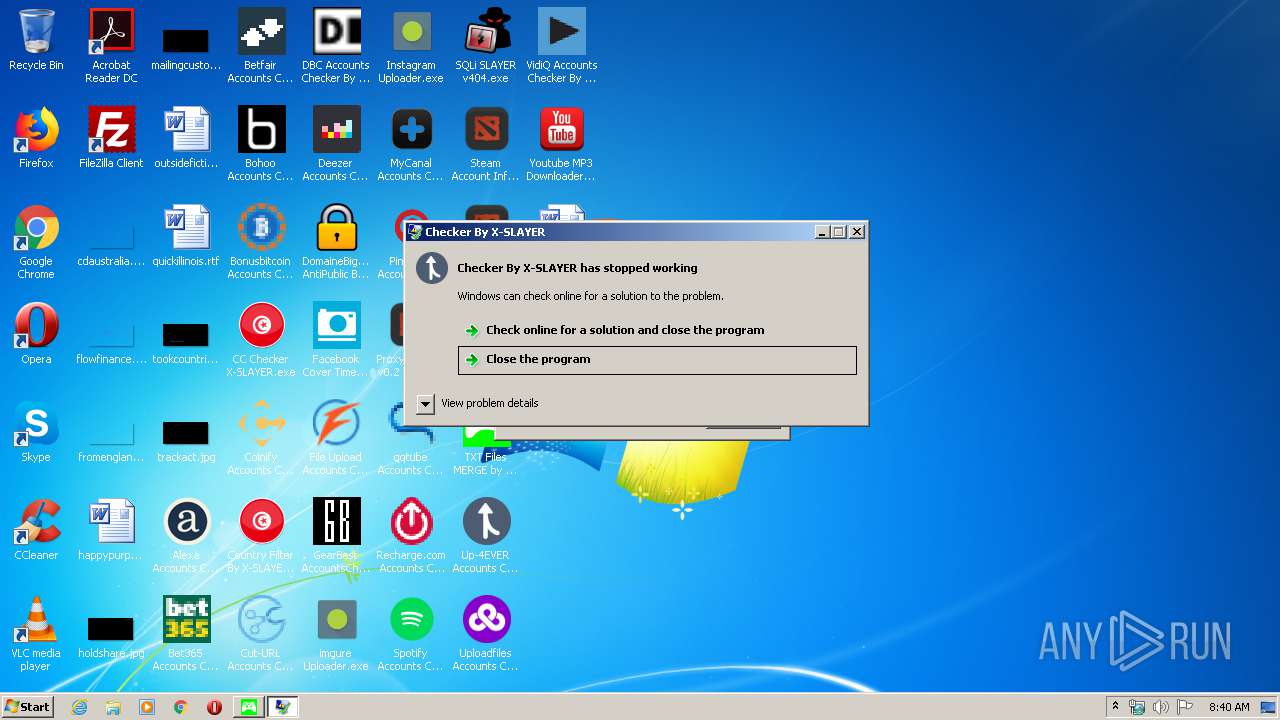This screenshot has width=1280, height=720.
Task: Launch Youtube MP3 Downloader icon
Action: (x=561, y=144)
